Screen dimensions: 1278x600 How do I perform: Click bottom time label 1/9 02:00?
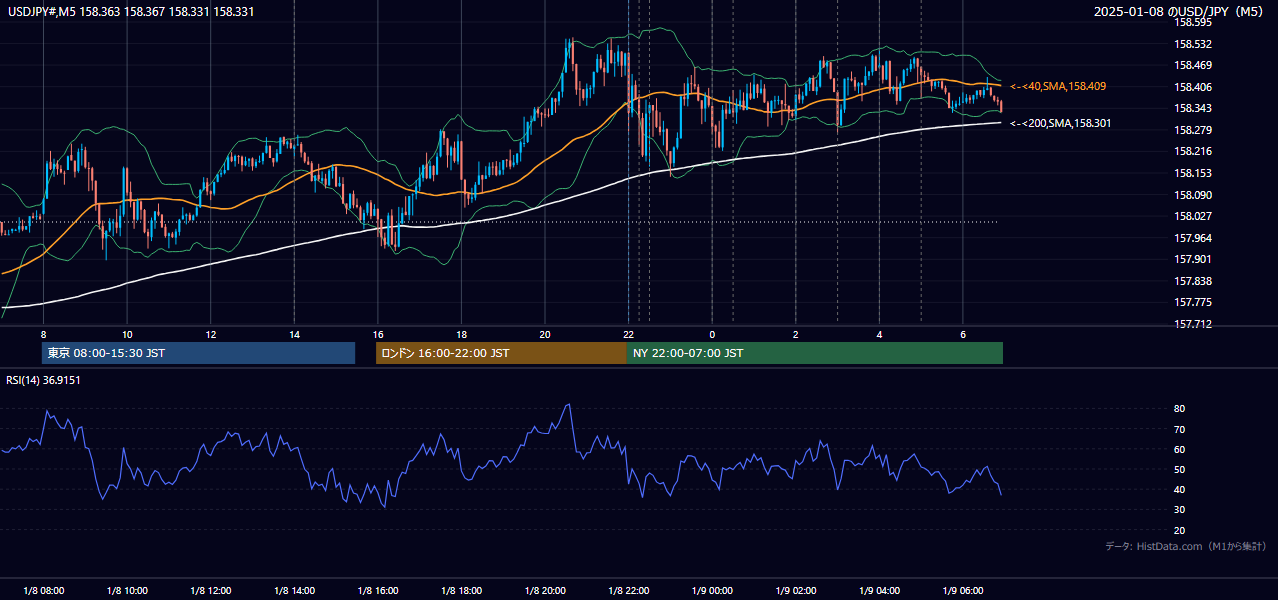point(795,591)
